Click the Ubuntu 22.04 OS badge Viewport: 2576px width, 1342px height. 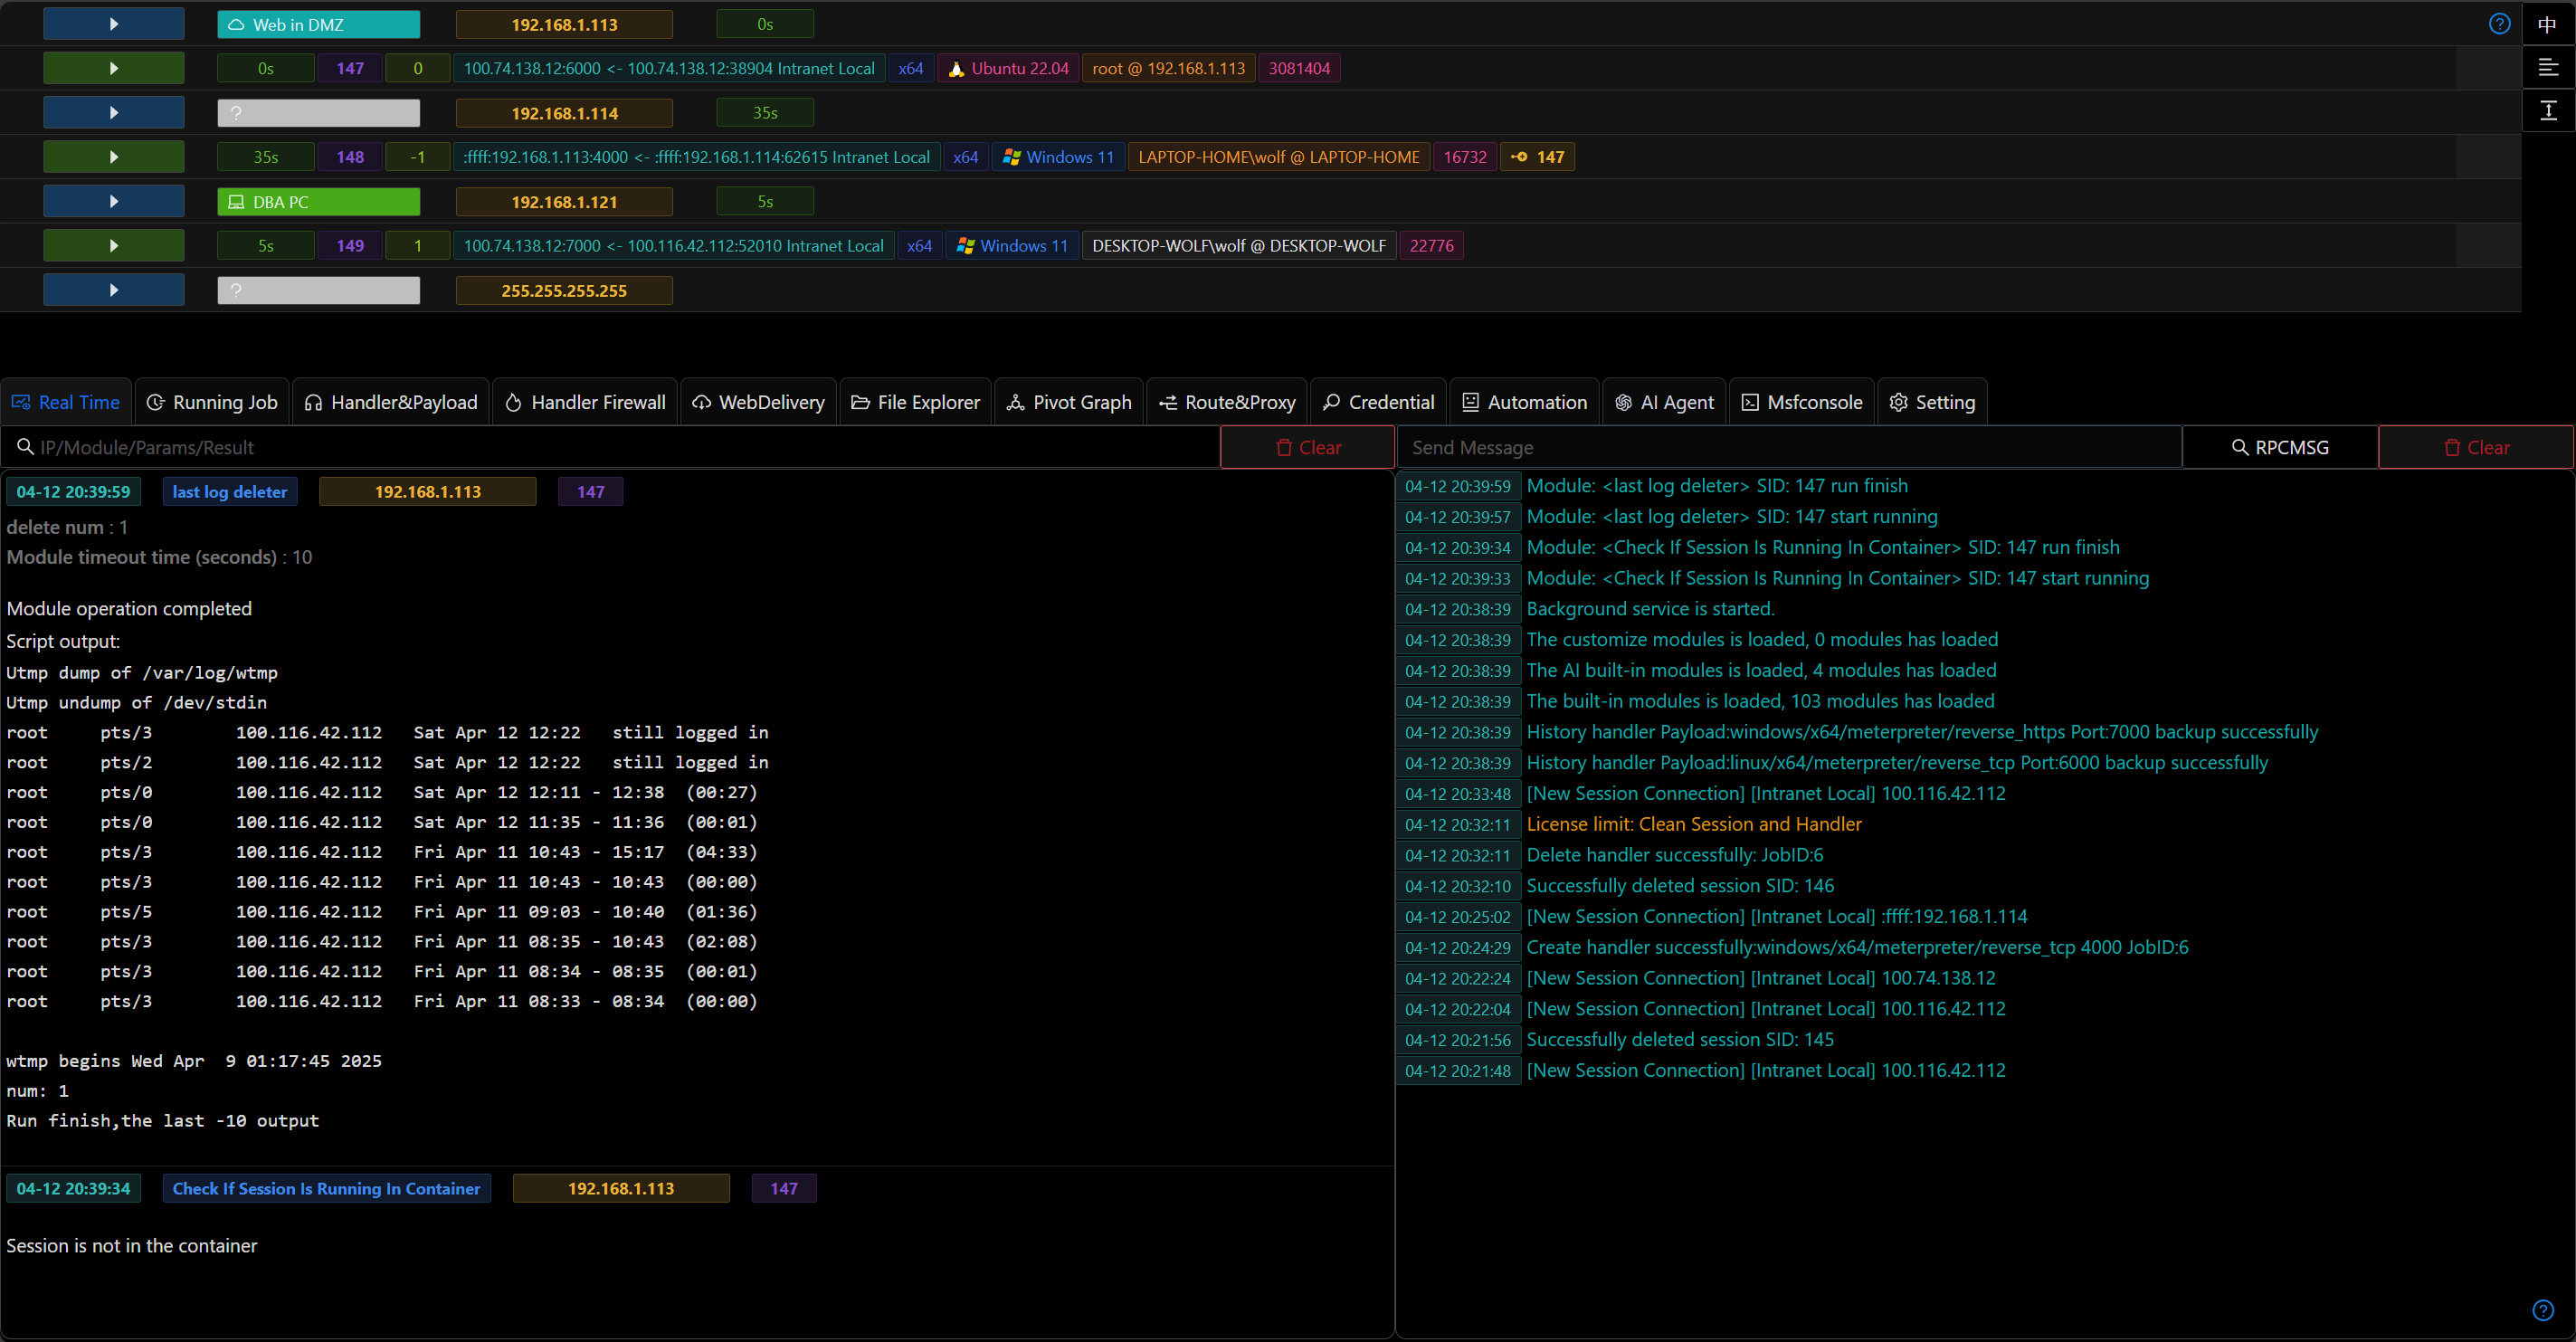click(x=1008, y=68)
